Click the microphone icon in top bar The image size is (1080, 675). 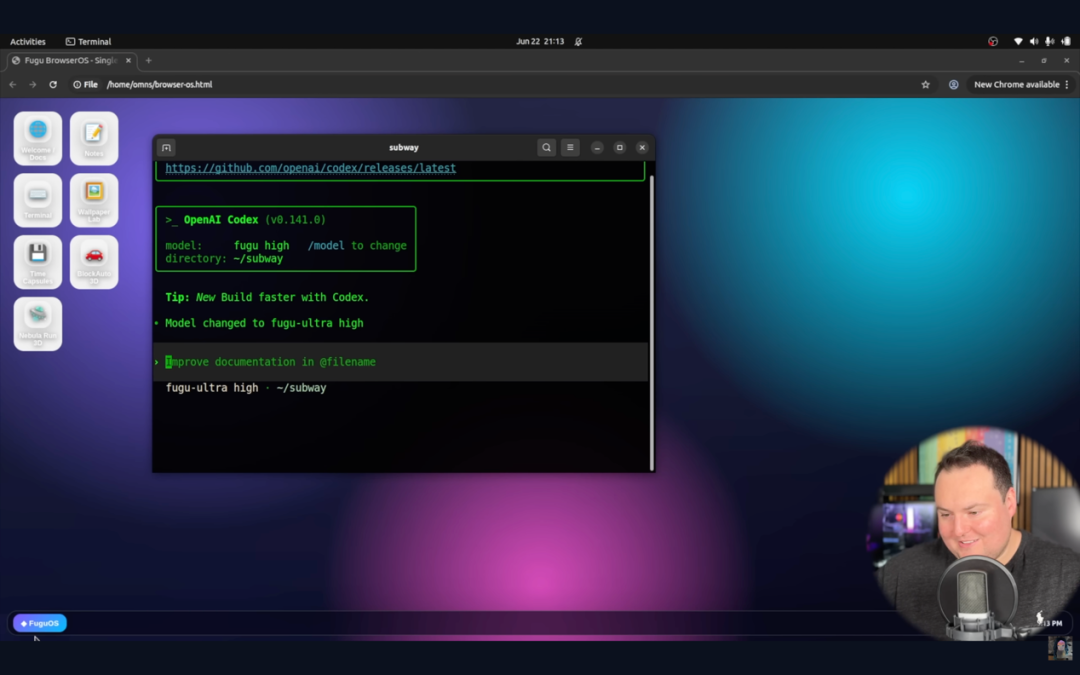[1049, 41]
